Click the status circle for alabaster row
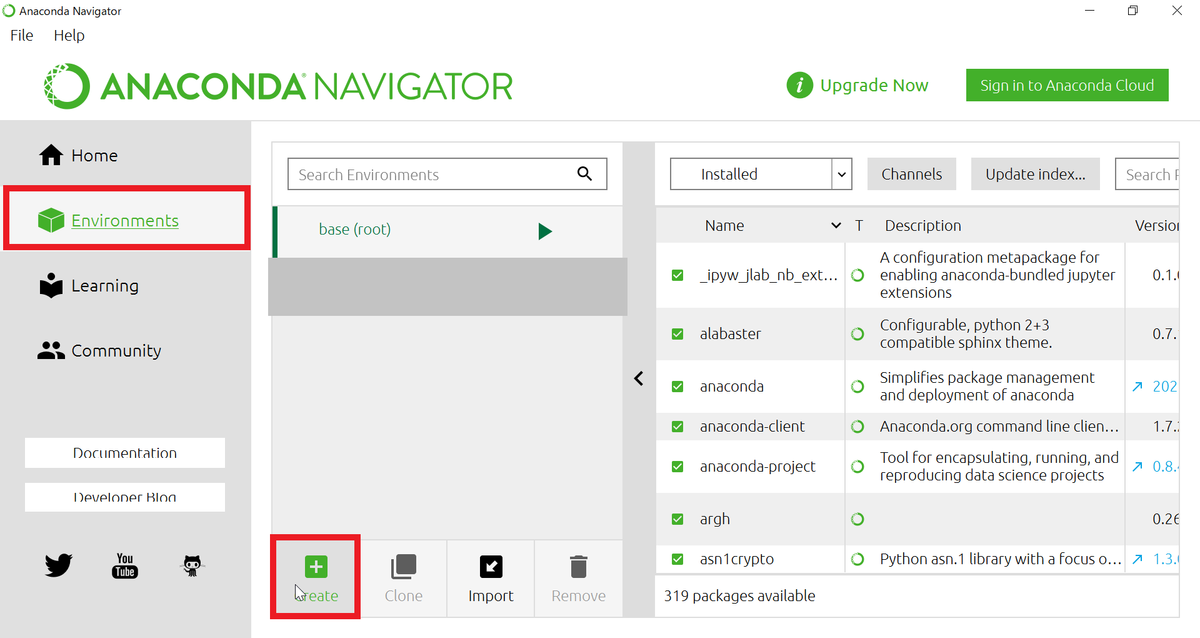Screen dimensions: 1200x638 point(857,334)
